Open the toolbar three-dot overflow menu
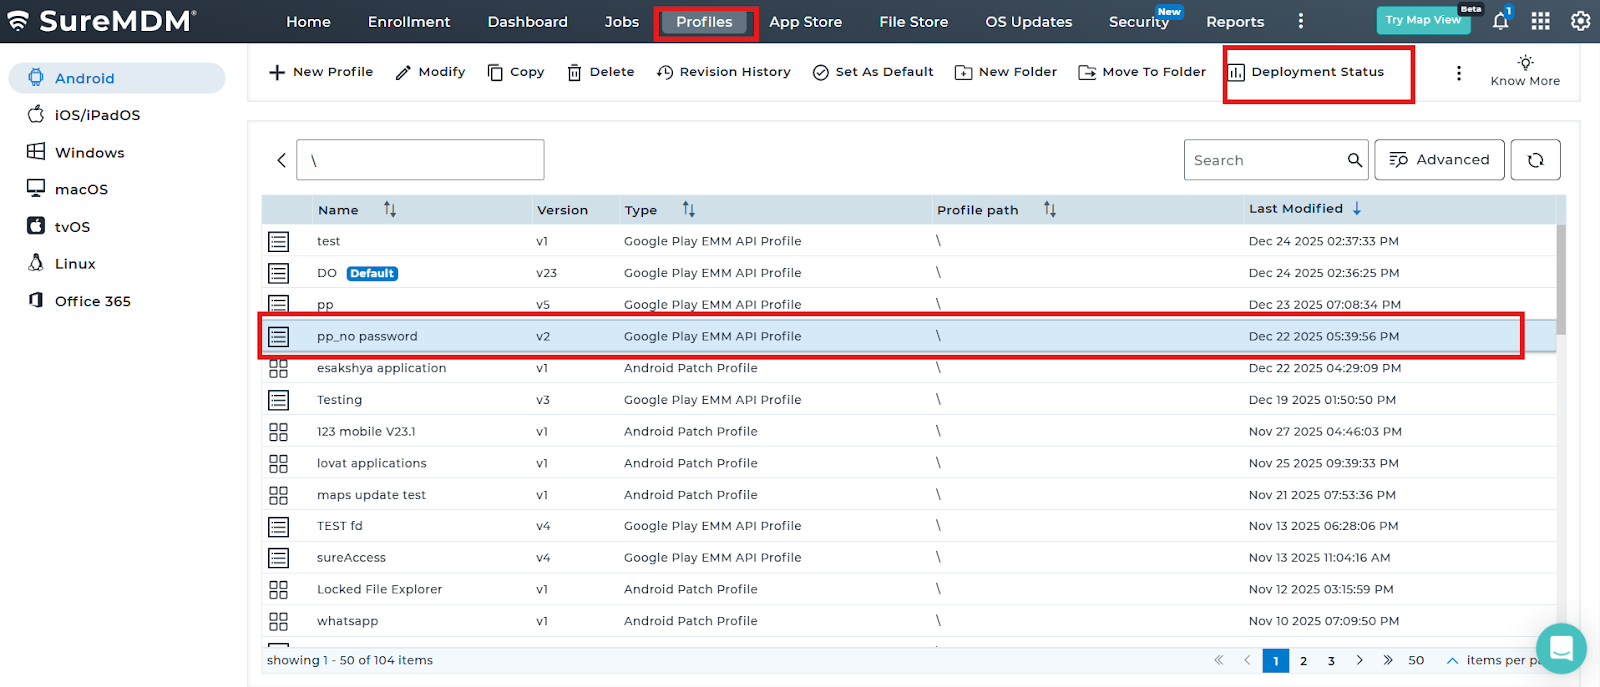 [x=1458, y=73]
